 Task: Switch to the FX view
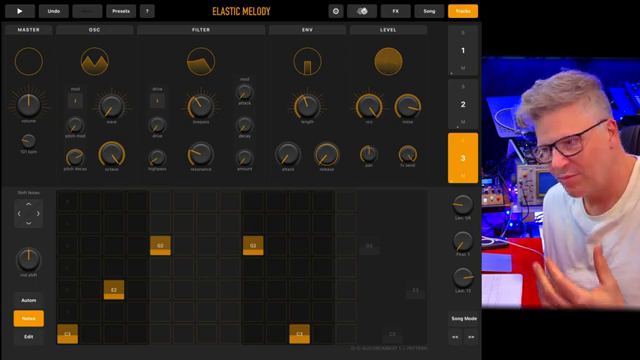click(x=396, y=11)
